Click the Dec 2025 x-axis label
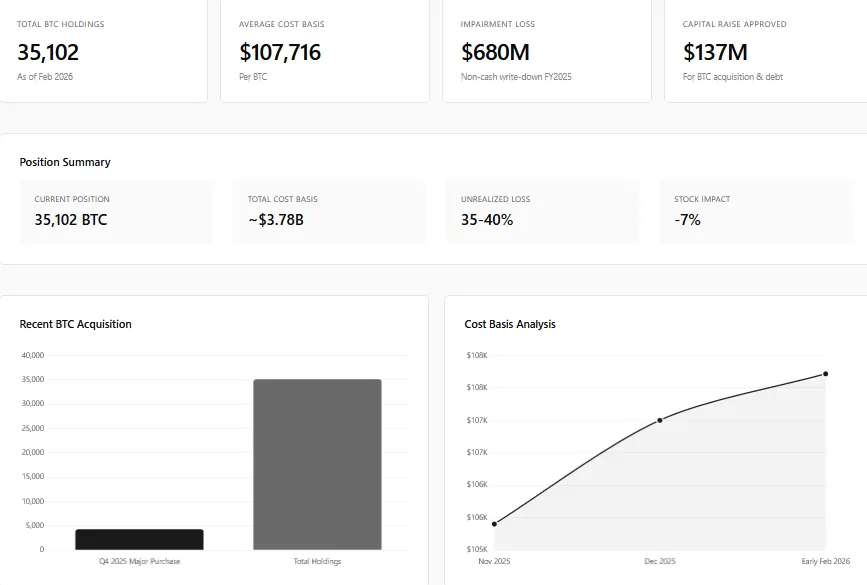867x585 pixels. click(660, 562)
